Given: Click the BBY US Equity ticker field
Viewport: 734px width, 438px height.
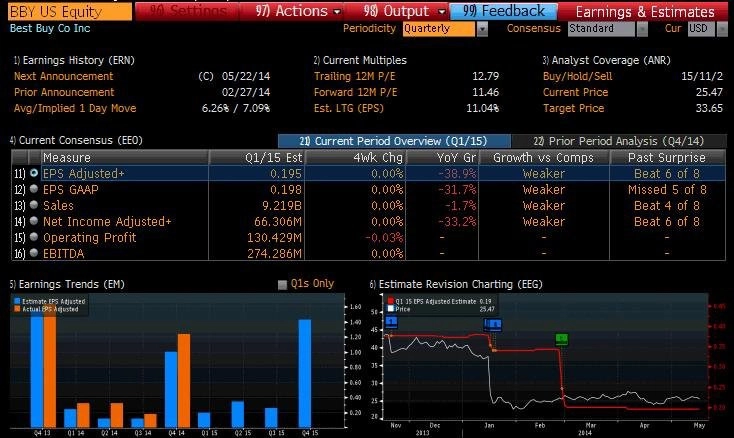Looking at the screenshot, I should tap(70, 12).
